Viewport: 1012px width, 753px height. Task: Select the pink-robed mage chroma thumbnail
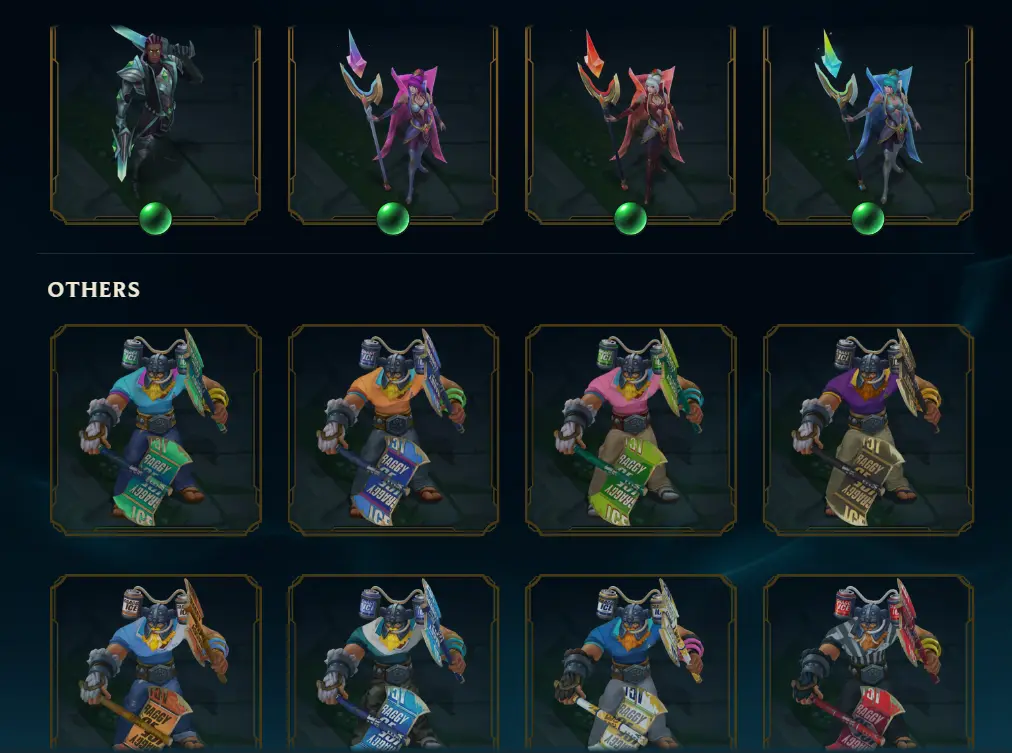(x=393, y=125)
